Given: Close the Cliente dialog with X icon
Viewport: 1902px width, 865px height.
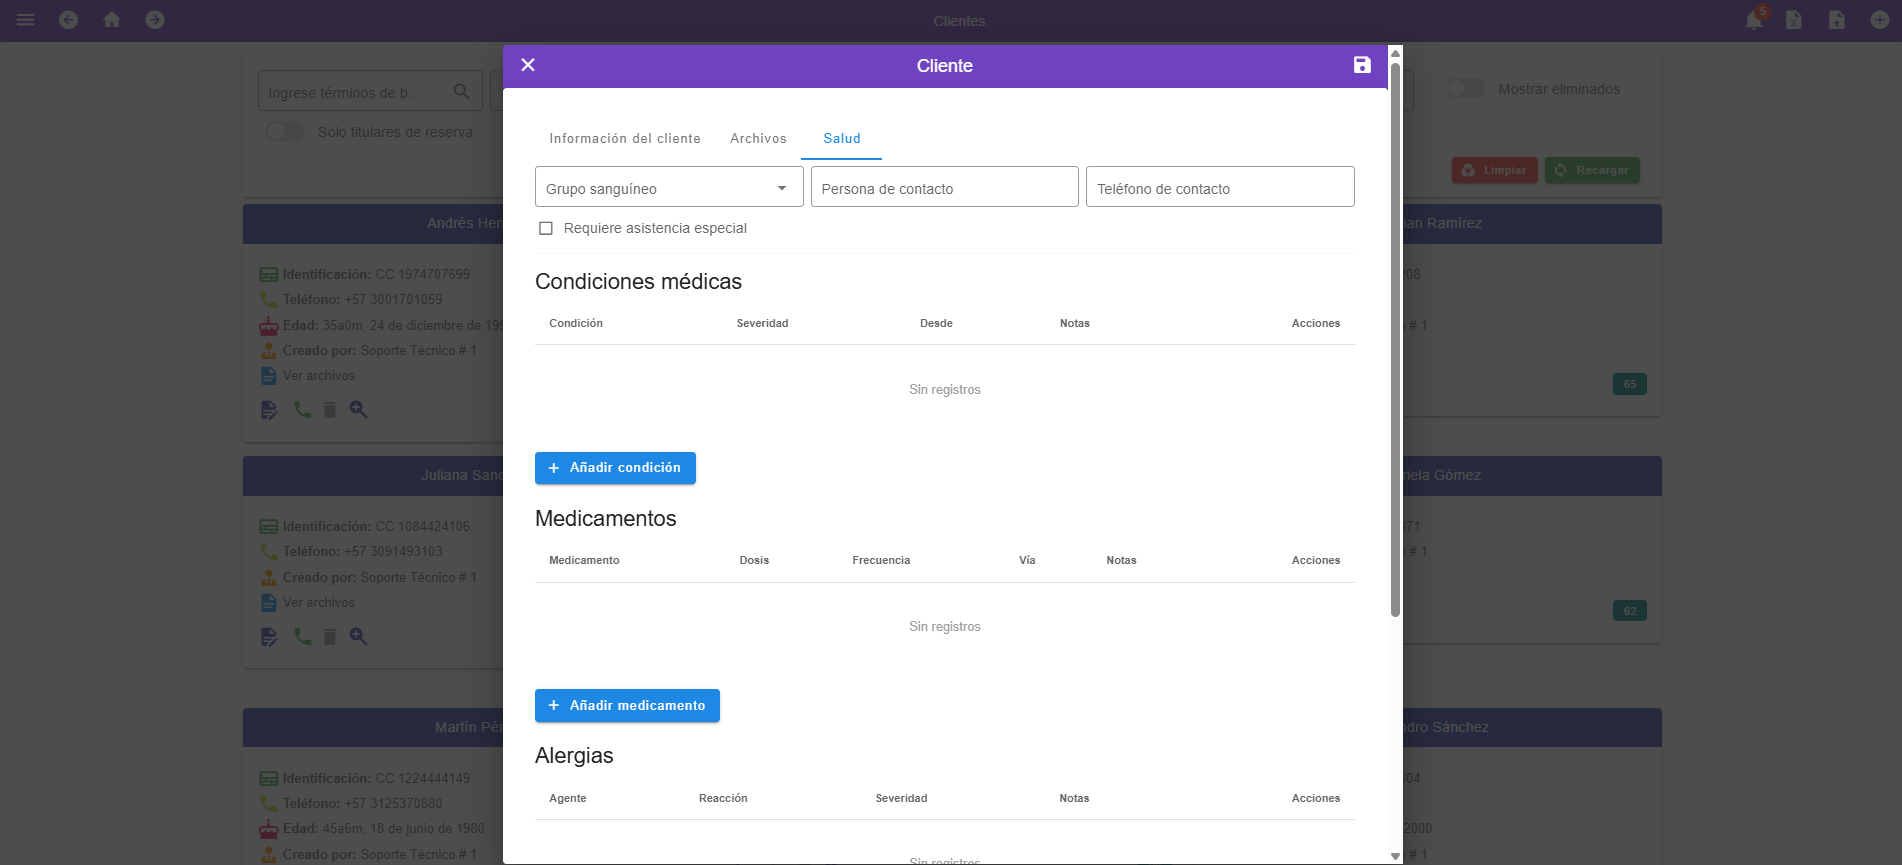Looking at the screenshot, I should click(528, 65).
